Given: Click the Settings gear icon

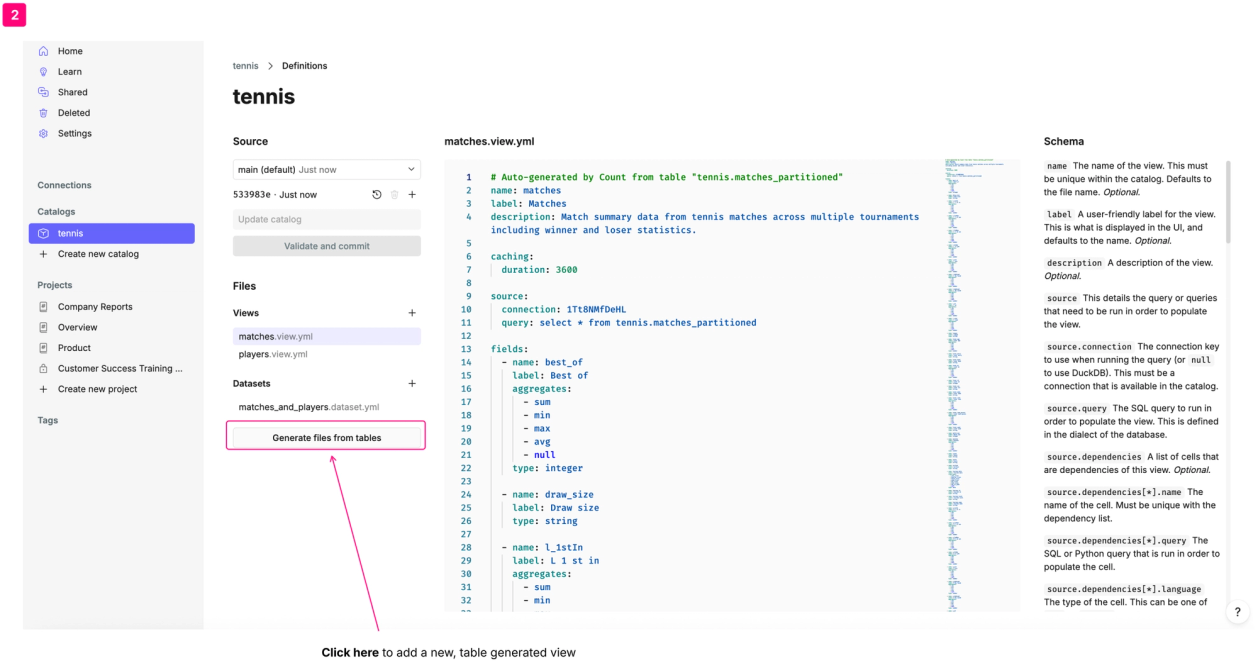Looking at the screenshot, I should coord(43,133).
